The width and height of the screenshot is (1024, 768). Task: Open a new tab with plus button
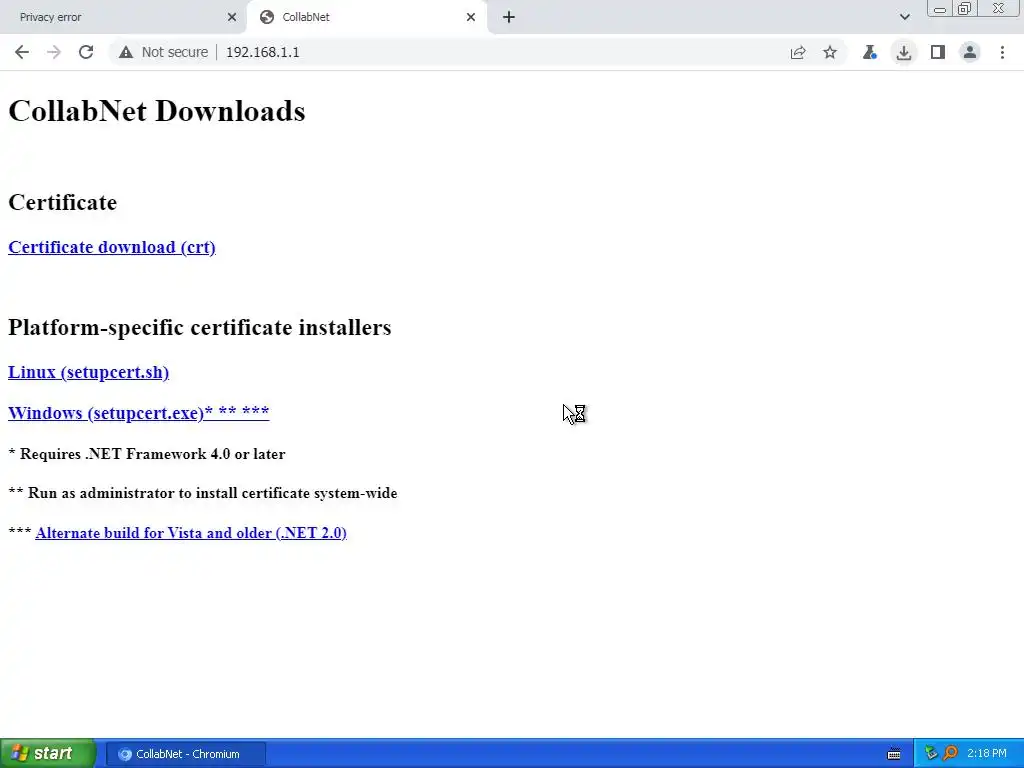click(509, 17)
